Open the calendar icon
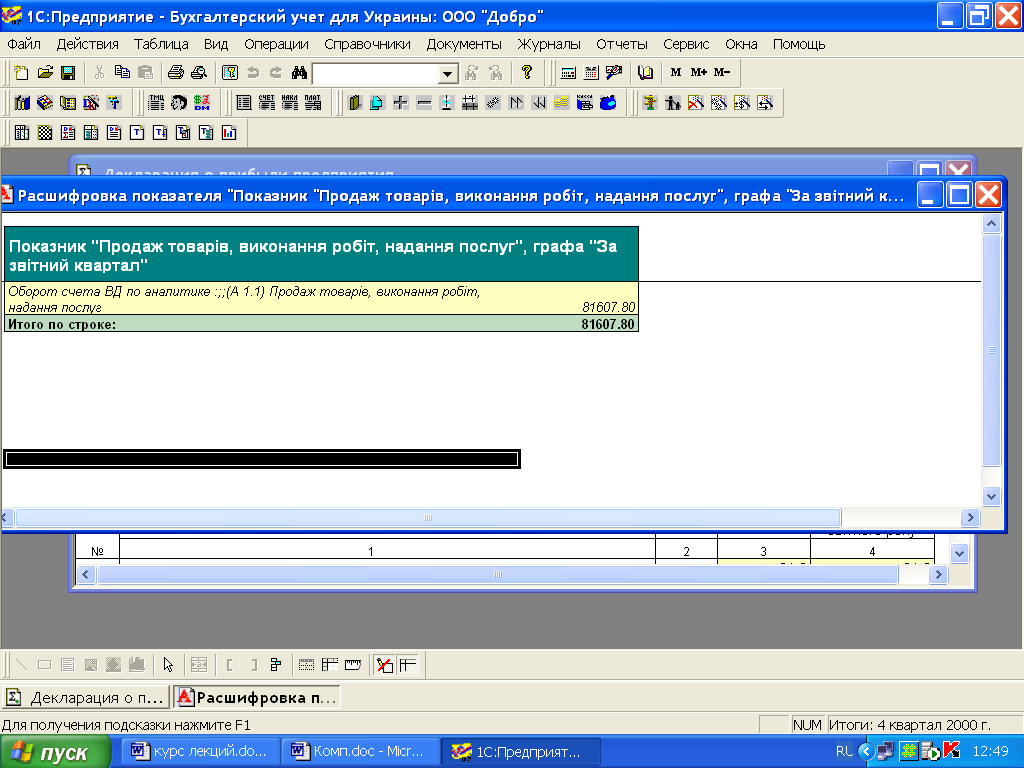Image resolution: width=1024 pixels, height=768 pixels. click(591, 72)
